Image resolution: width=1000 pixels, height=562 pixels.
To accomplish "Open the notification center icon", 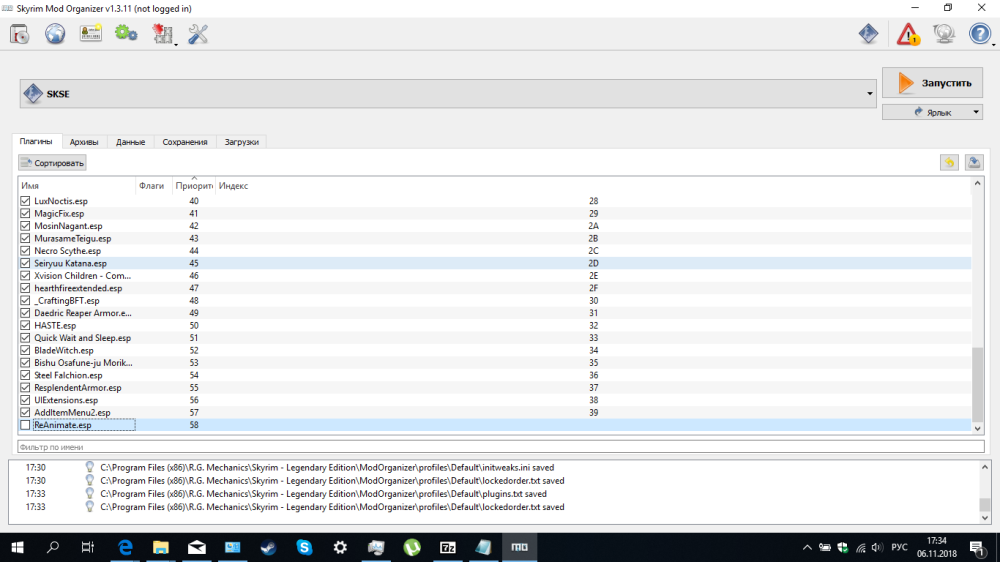I will point(978,547).
